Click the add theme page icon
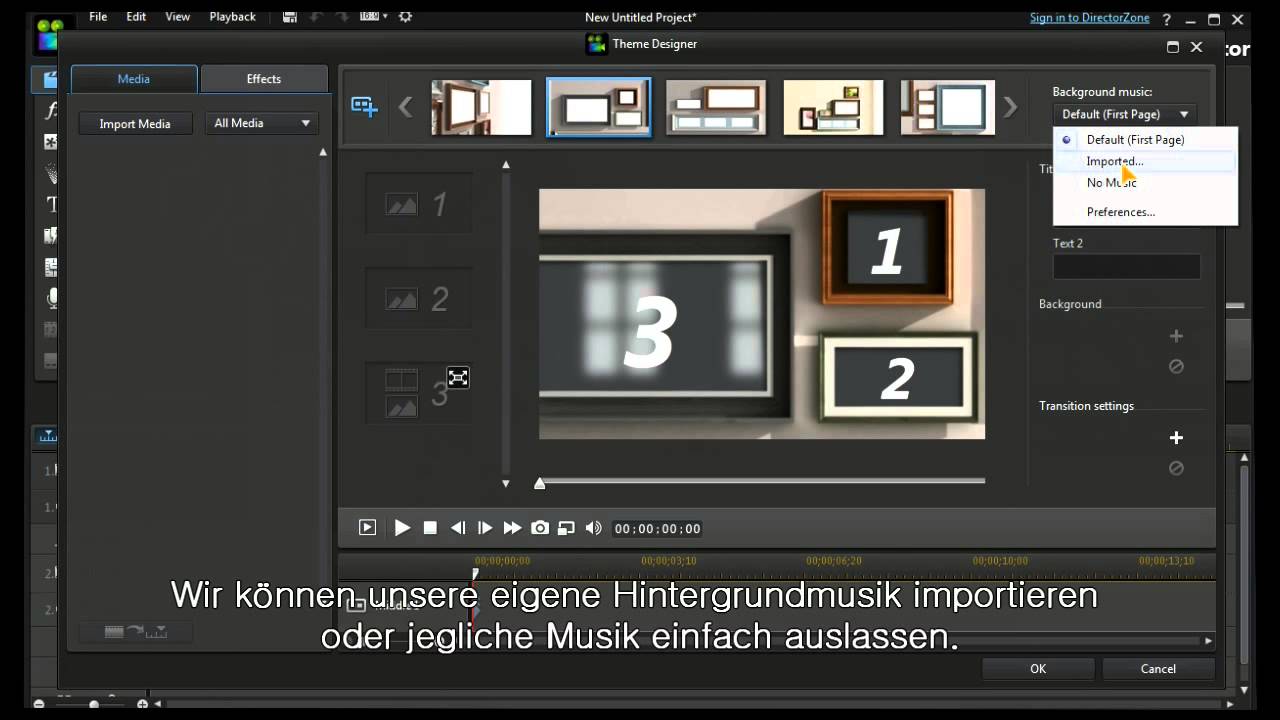Viewport: 1280px width, 720px height. [x=364, y=106]
